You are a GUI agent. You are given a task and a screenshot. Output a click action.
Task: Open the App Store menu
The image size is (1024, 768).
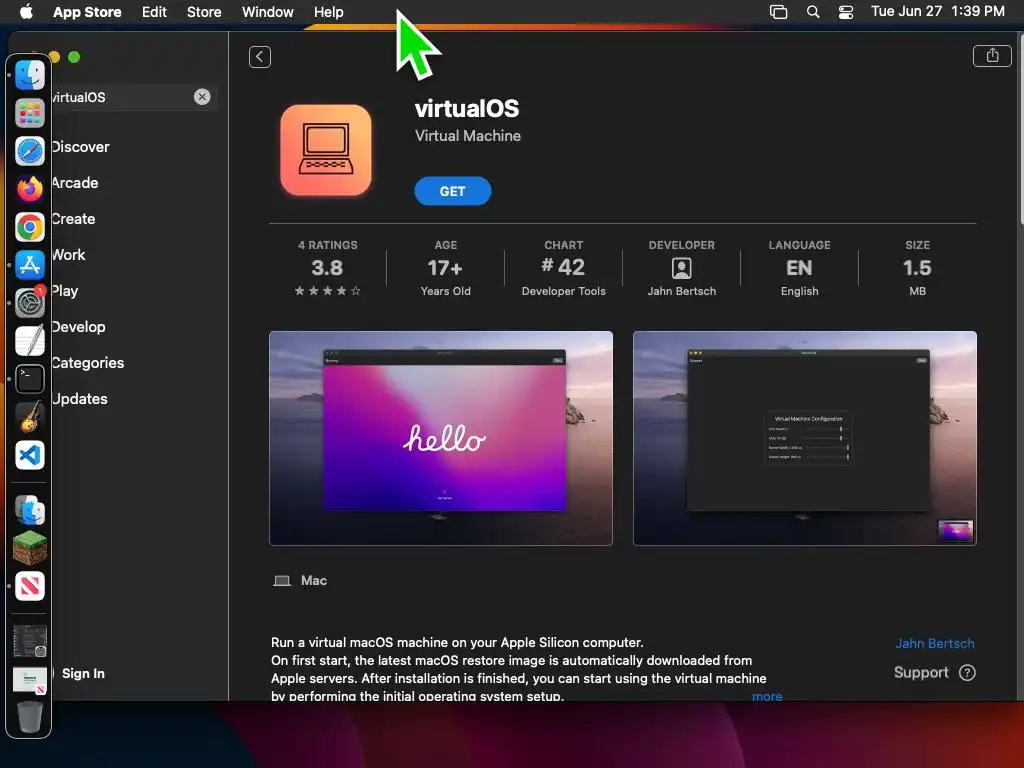pyautogui.click(x=87, y=12)
